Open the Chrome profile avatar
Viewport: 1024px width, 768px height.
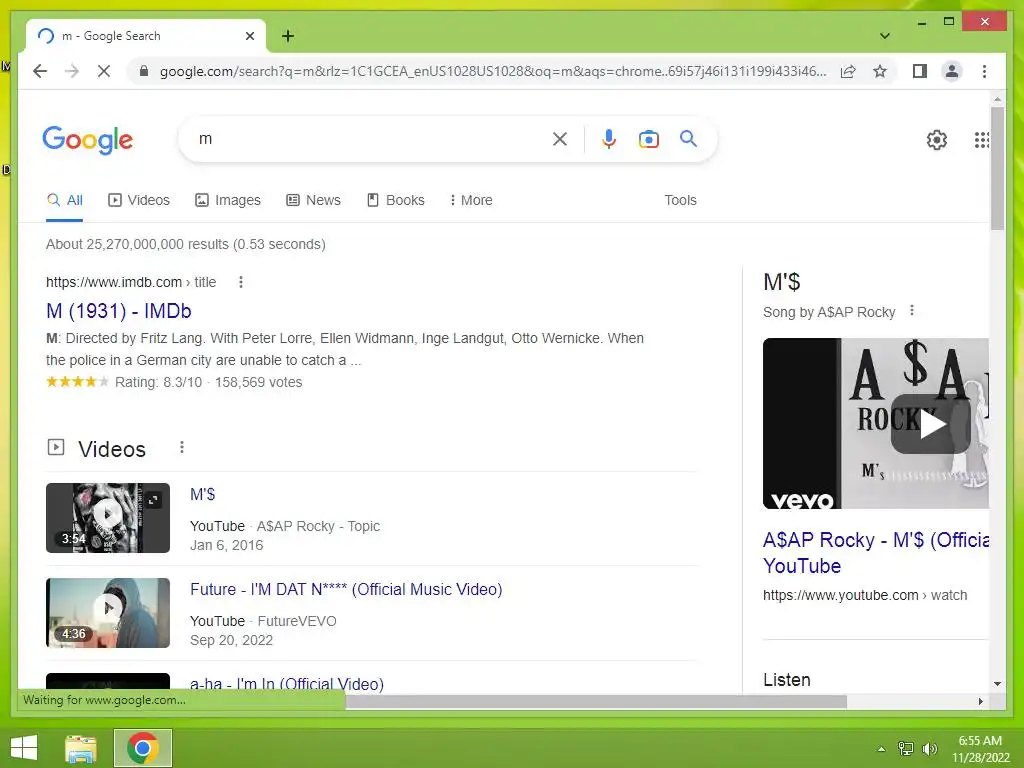click(952, 71)
